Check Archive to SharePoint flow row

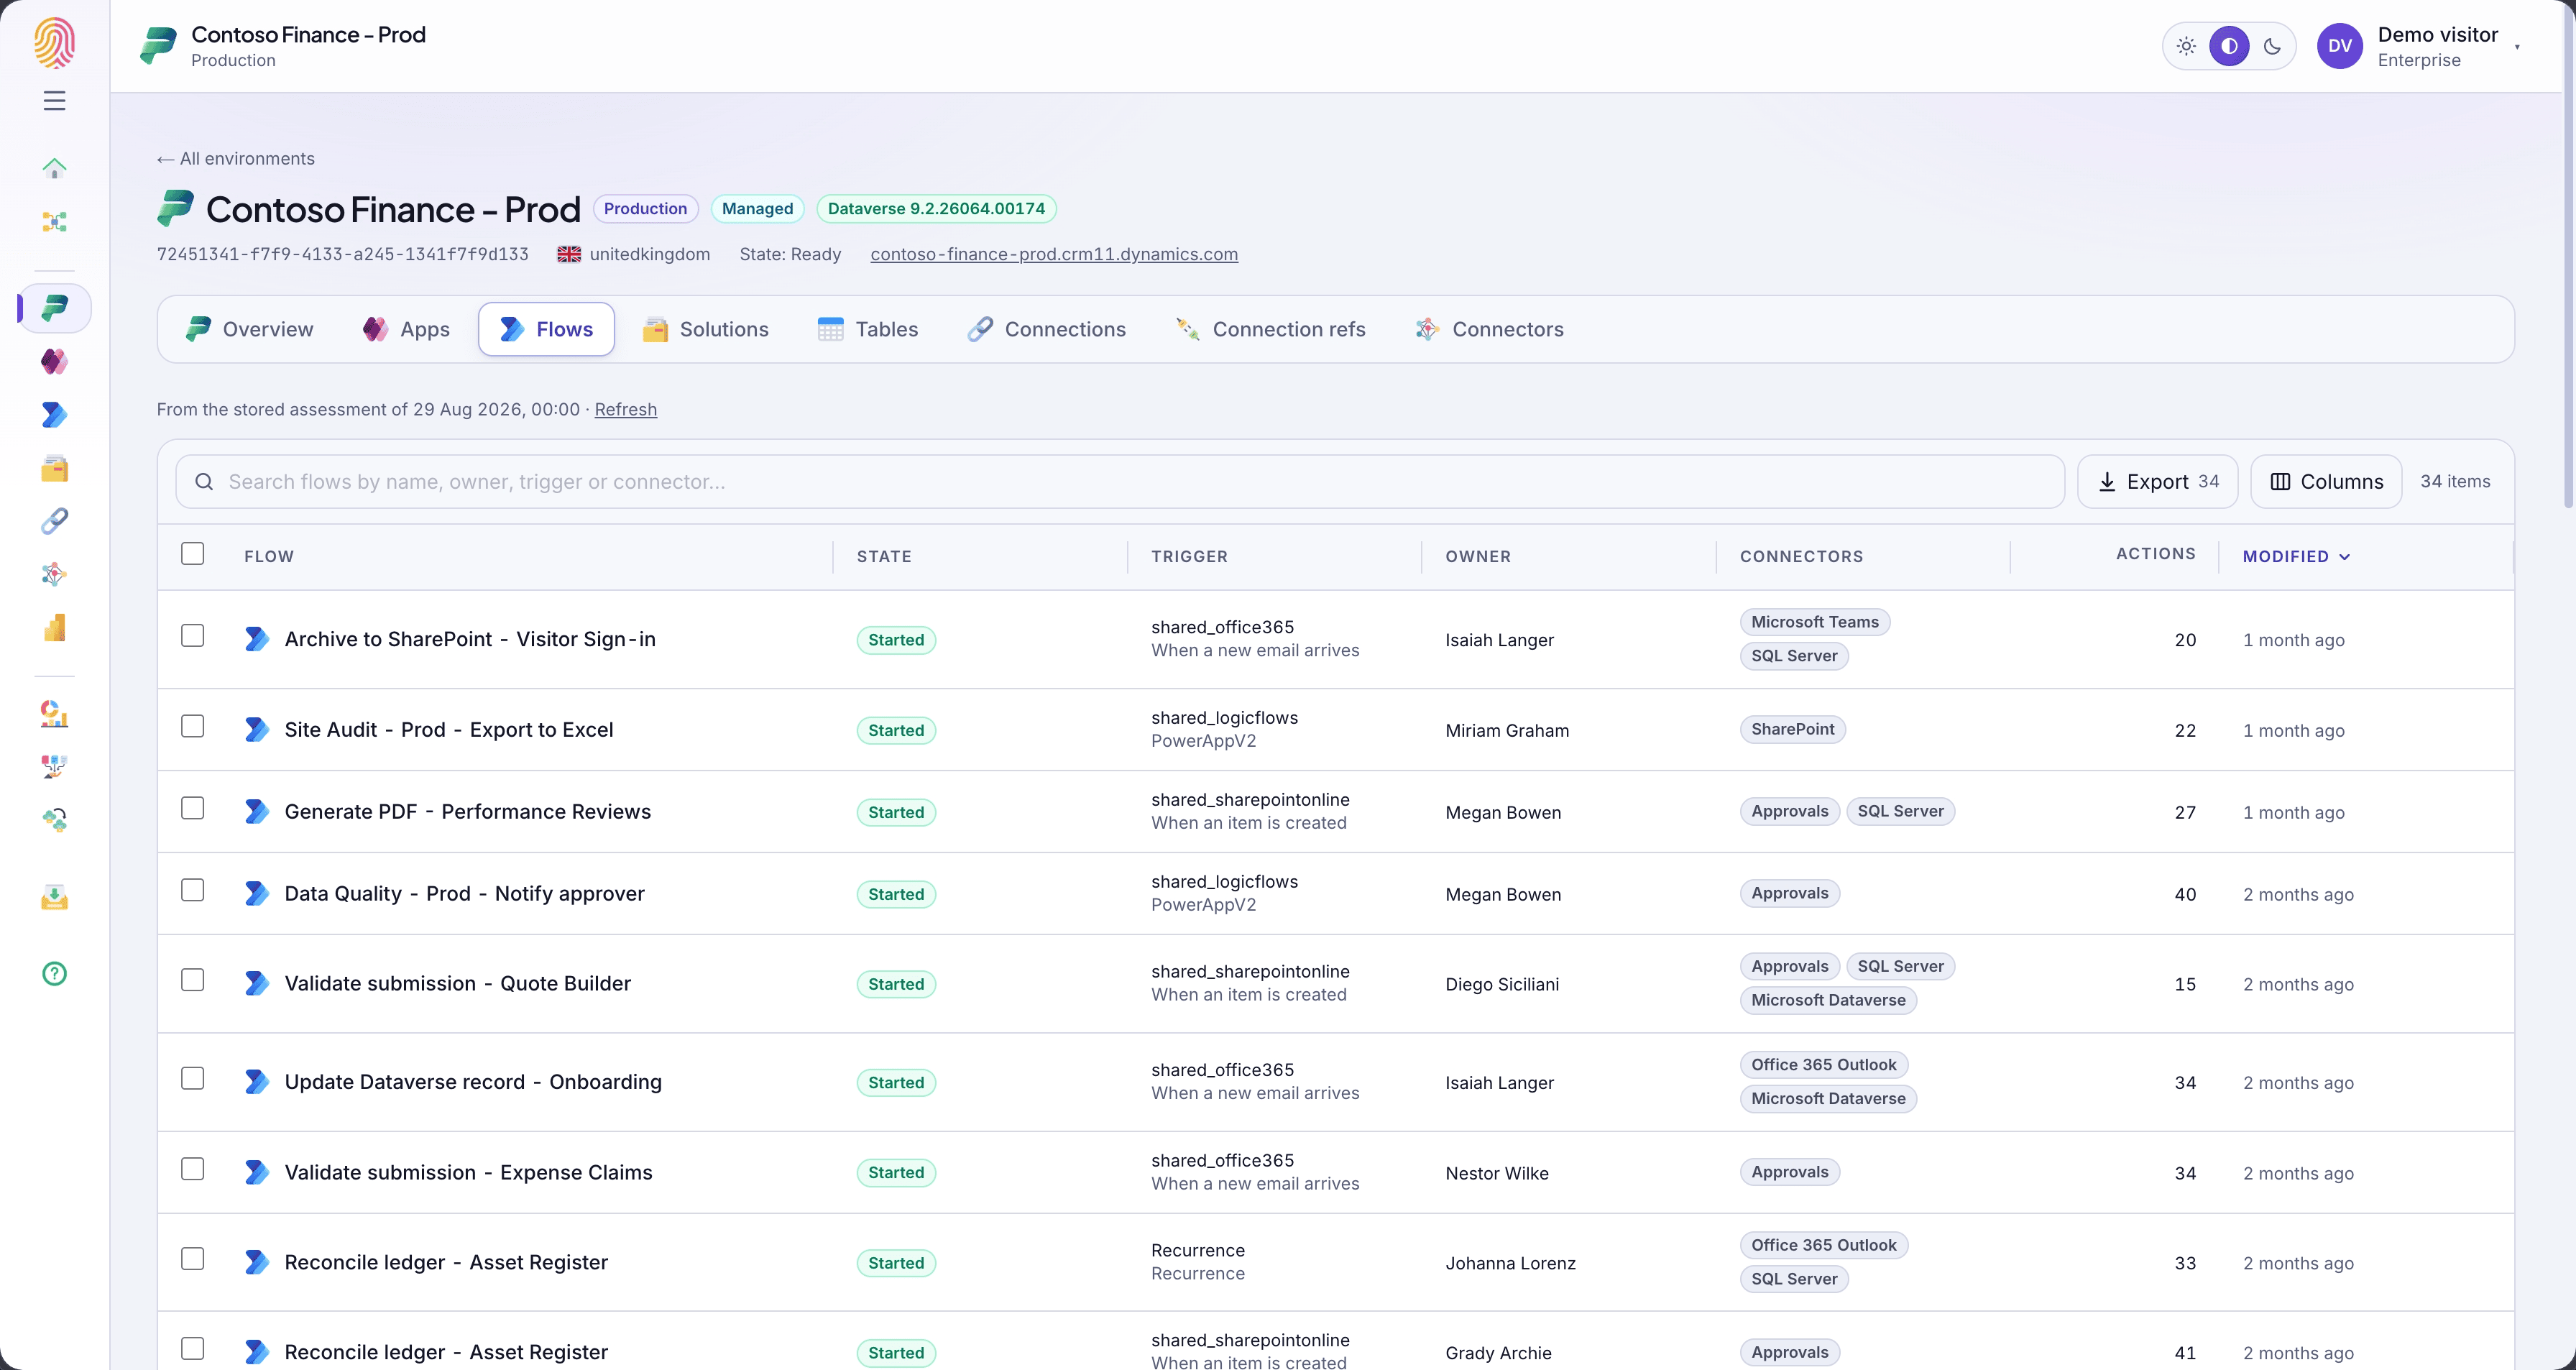(x=193, y=636)
